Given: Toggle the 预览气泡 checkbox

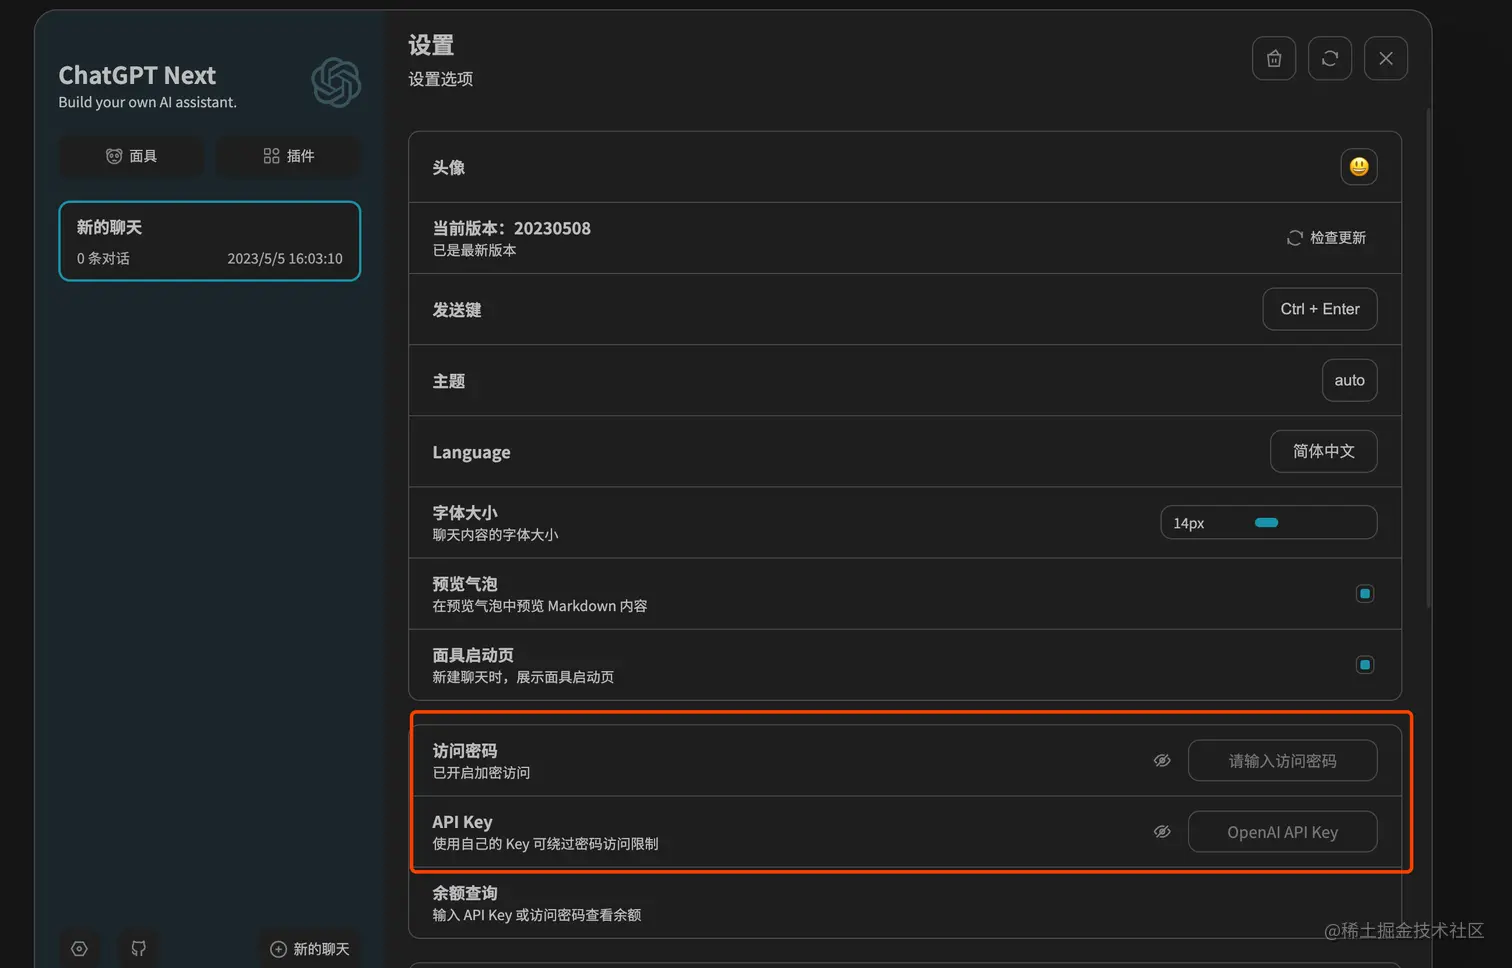Looking at the screenshot, I should coord(1364,594).
